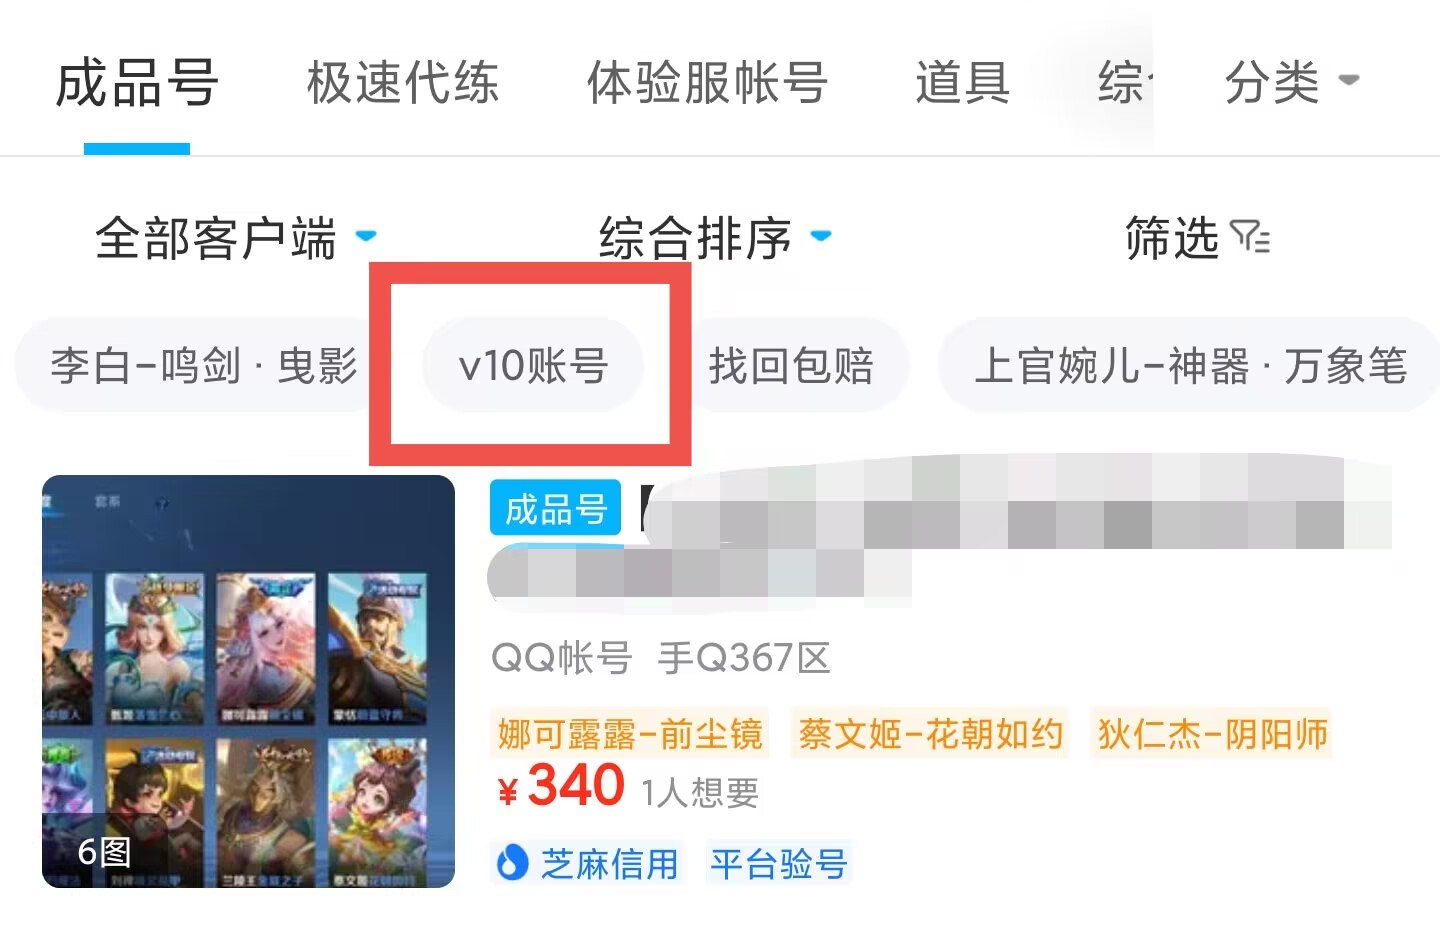Click the ¥340 price on listing
This screenshot has height=937, width=1440.
click(x=561, y=786)
